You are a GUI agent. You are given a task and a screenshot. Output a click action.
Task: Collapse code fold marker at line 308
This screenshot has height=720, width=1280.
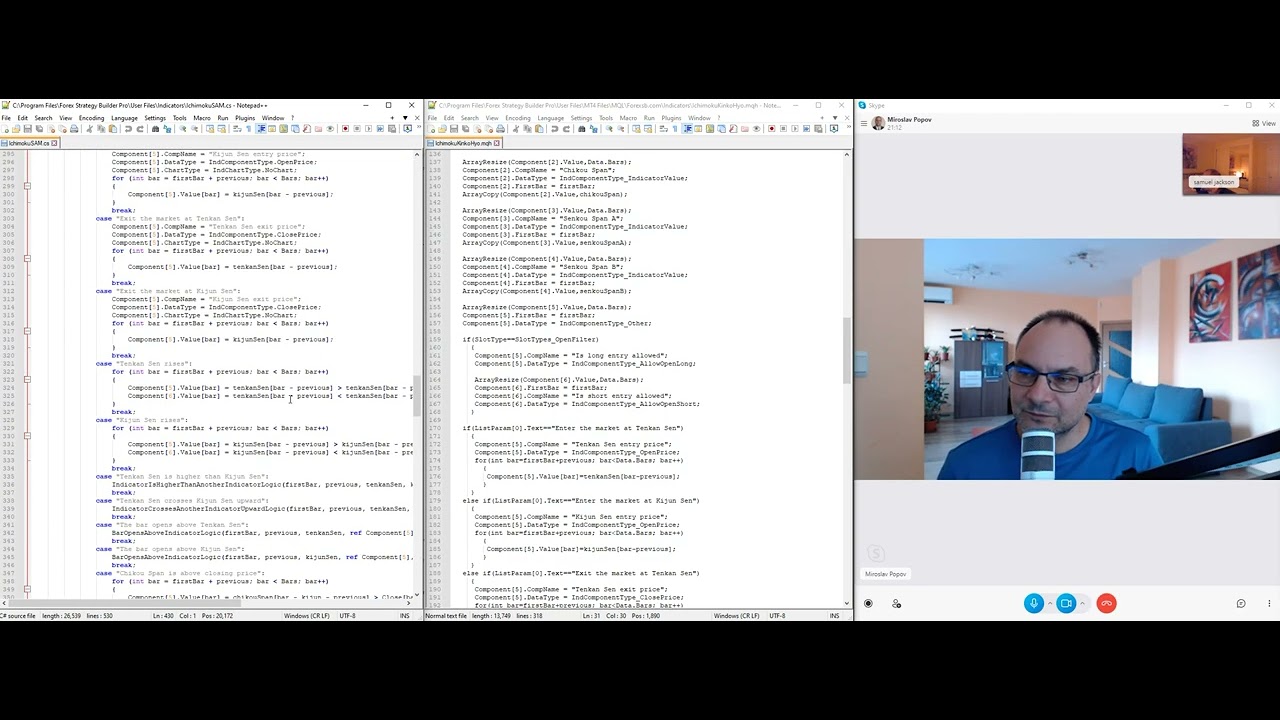(27, 258)
